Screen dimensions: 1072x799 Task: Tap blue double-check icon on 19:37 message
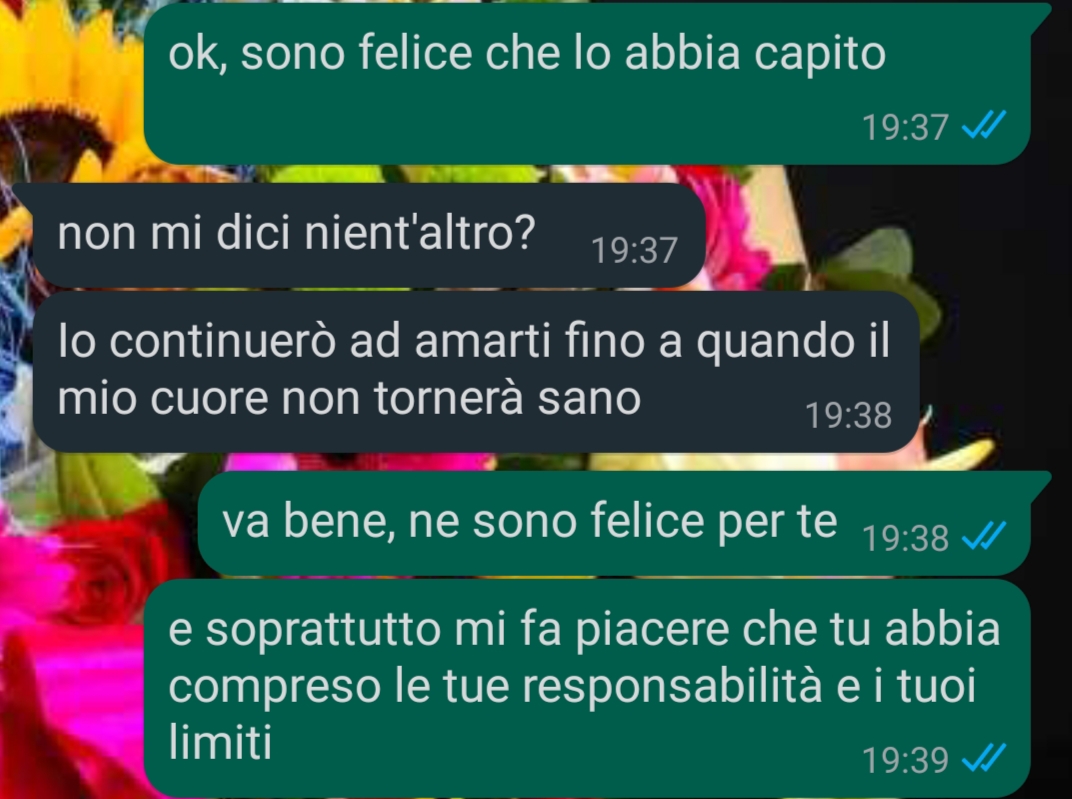[984, 126]
